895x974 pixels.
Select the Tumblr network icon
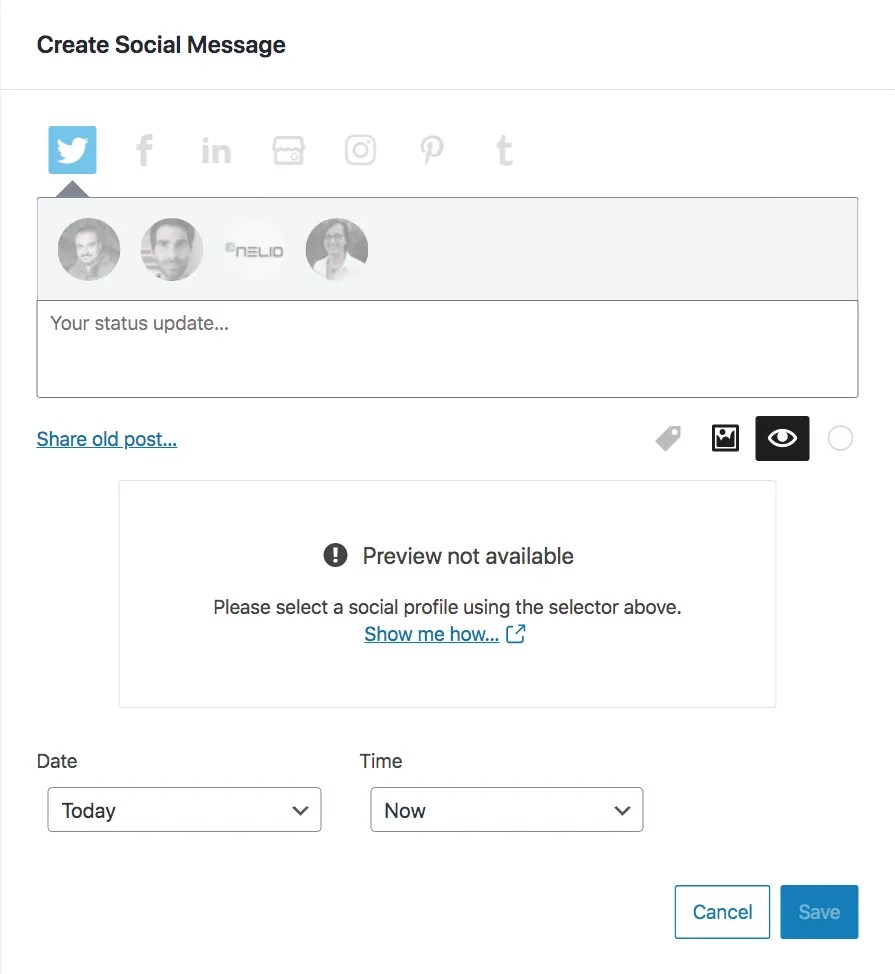tap(503, 149)
